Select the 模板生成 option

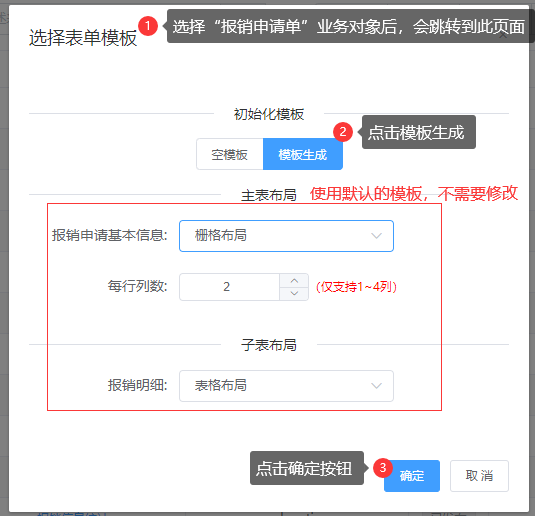[x=303, y=154]
